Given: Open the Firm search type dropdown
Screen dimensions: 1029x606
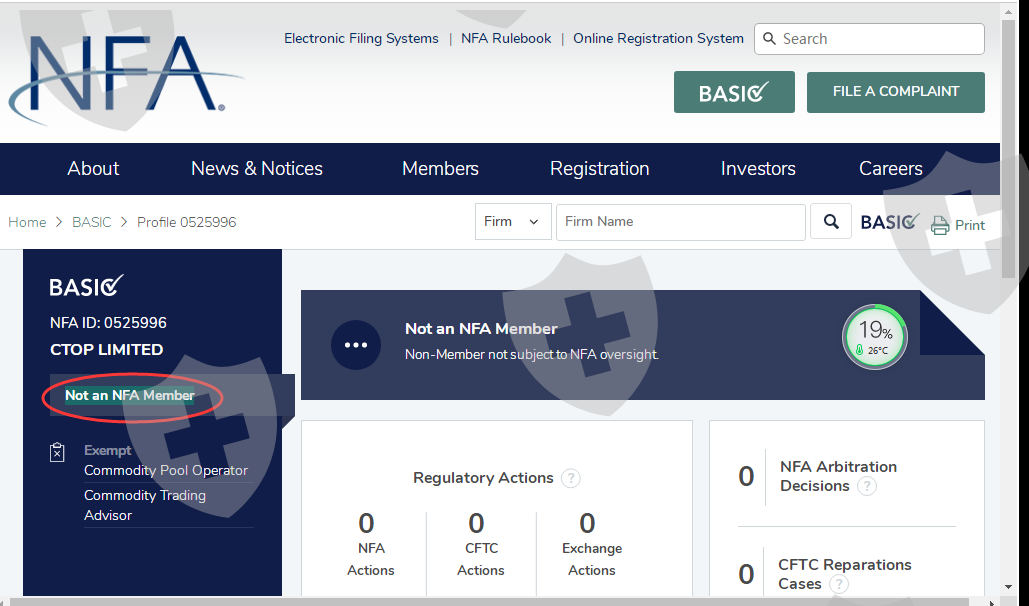Looking at the screenshot, I should point(512,222).
